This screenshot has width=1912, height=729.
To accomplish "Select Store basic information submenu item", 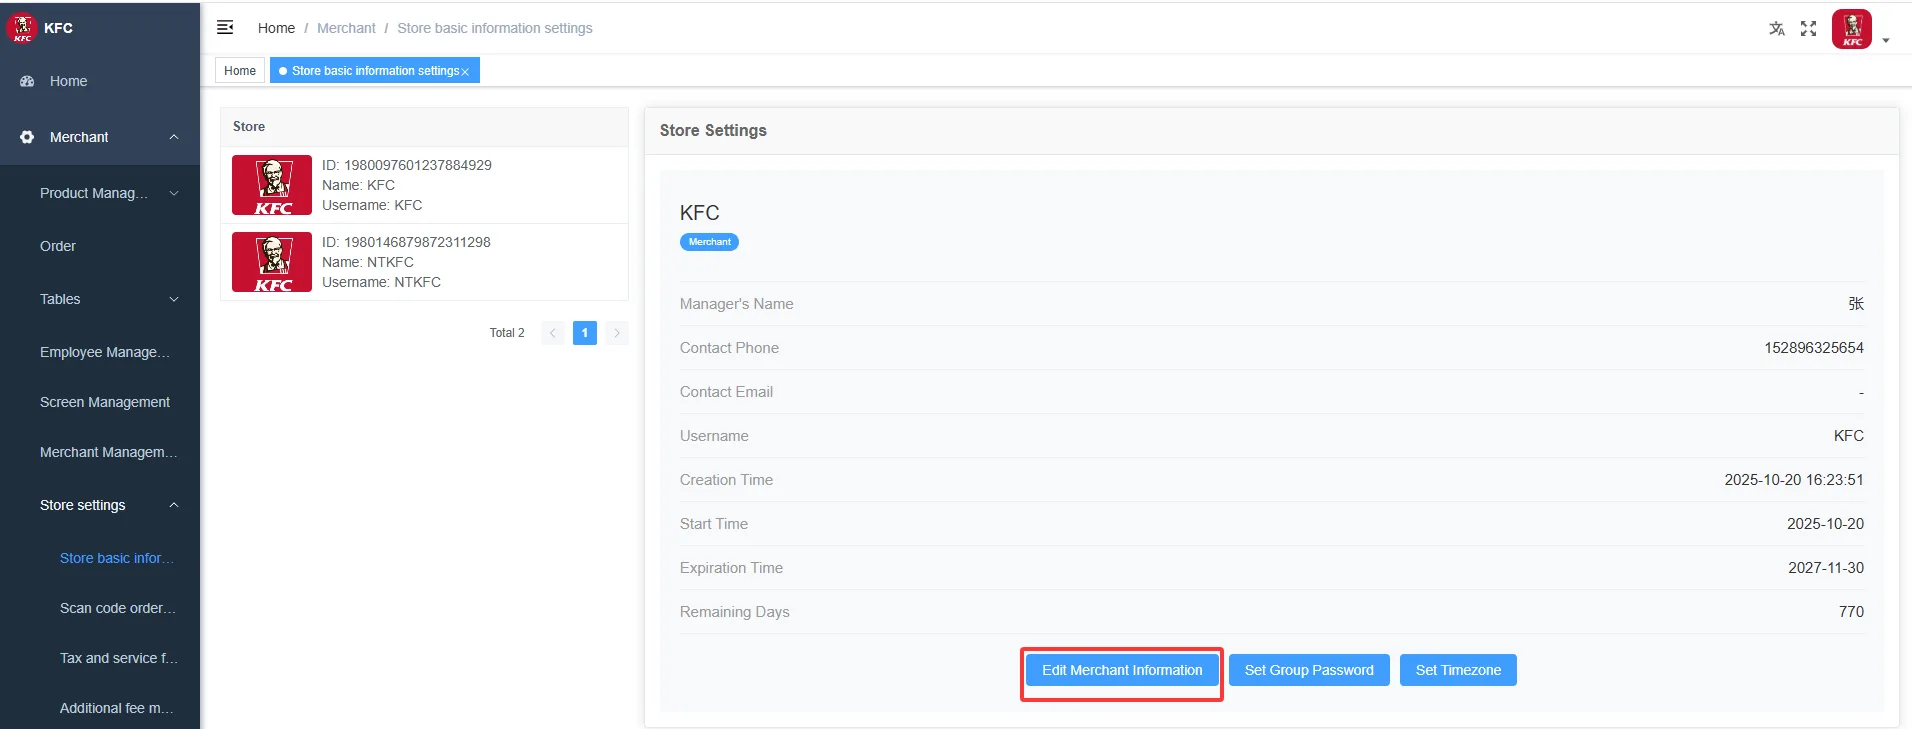I will pos(100,558).
